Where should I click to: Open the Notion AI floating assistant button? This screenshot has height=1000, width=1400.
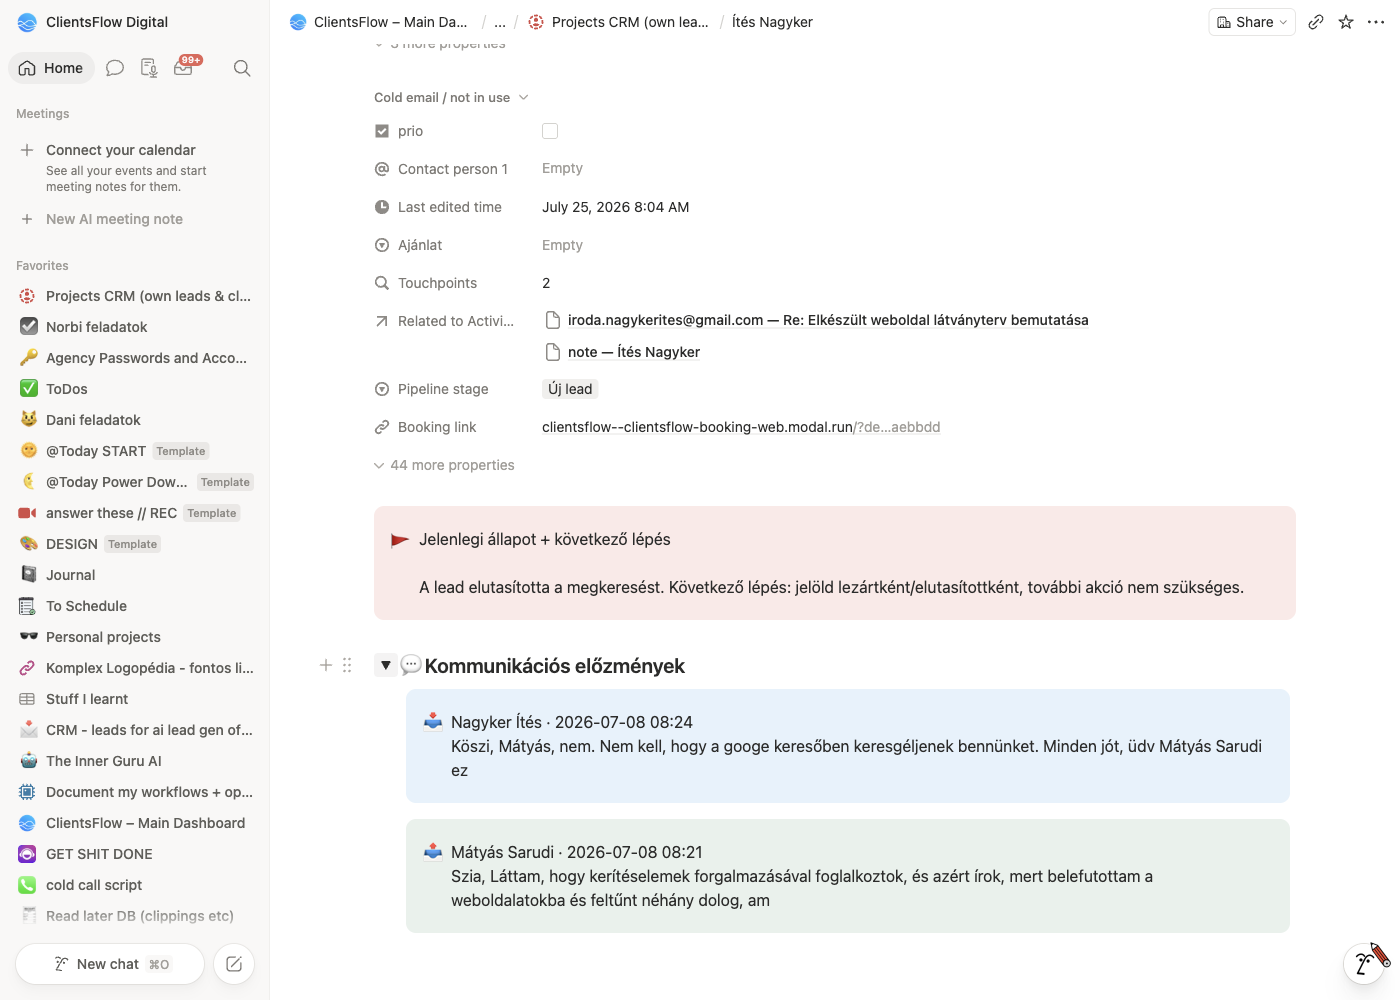(1364, 963)
